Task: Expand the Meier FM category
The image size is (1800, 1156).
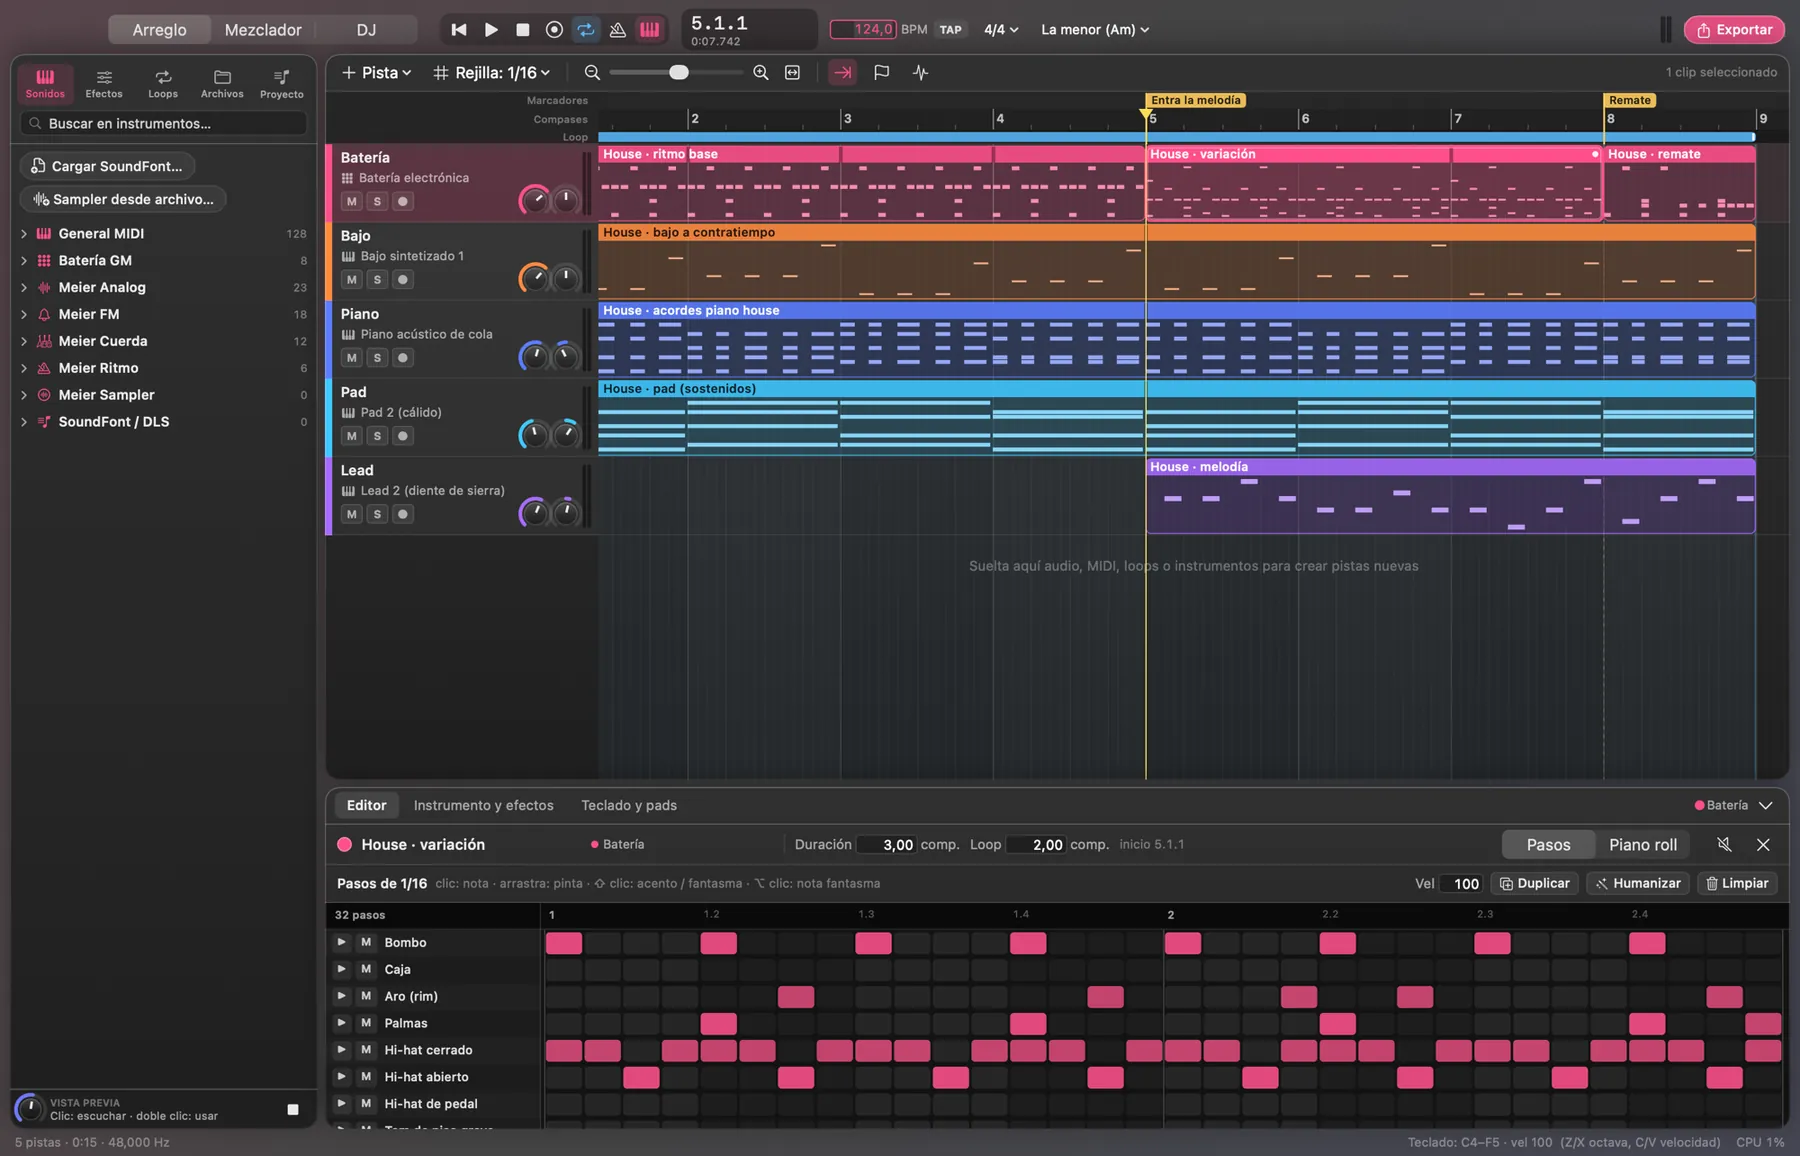Action: tap(24, 314)
